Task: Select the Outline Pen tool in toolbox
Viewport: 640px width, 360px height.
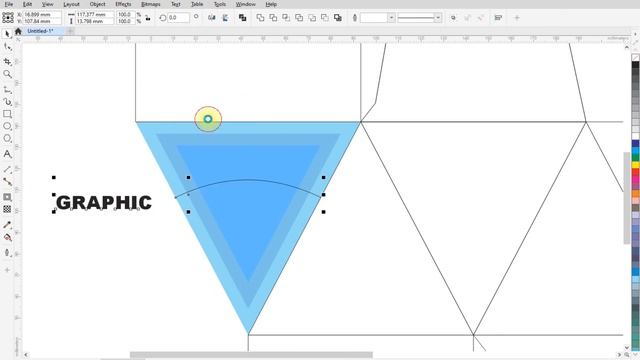Action: (x=7, y=253)
